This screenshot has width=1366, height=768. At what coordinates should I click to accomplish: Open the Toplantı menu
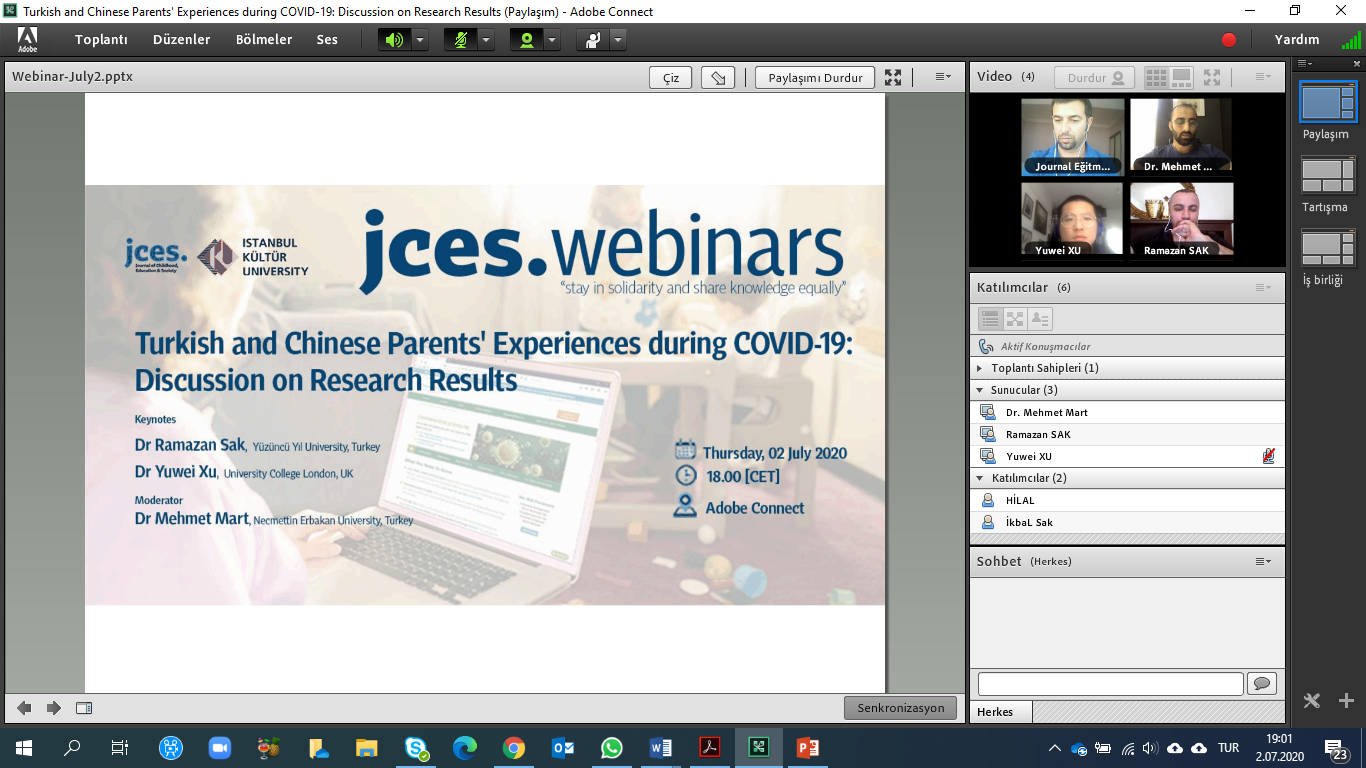(101, 40)
